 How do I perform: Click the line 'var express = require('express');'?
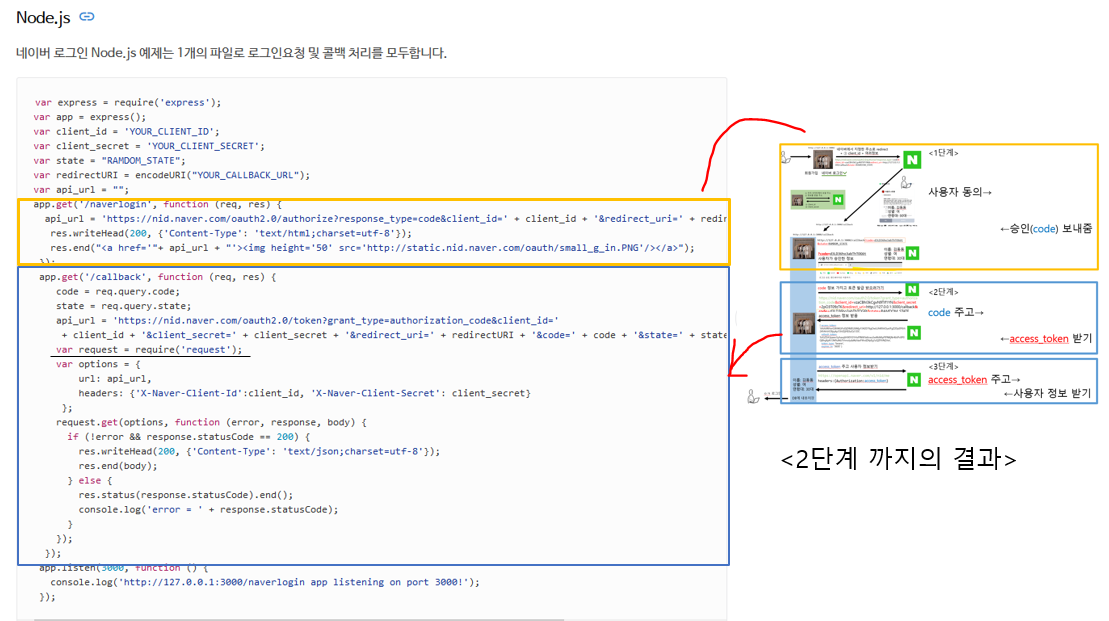point(127,103)
